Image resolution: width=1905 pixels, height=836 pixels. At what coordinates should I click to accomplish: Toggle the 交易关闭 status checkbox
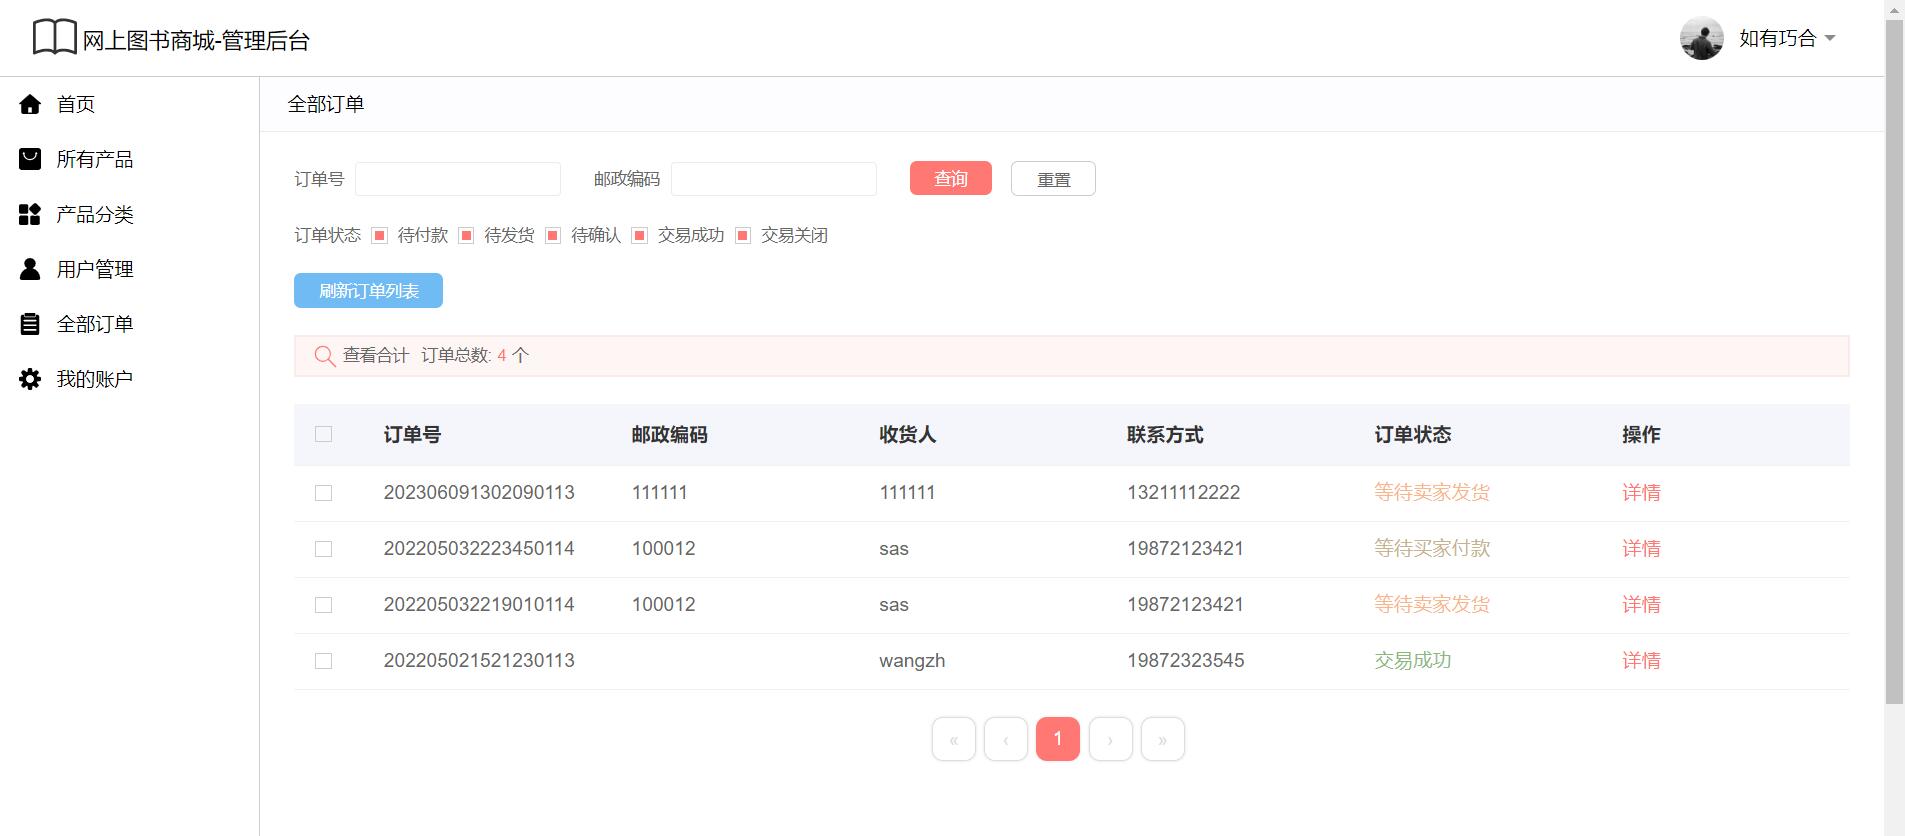(743, 235)
